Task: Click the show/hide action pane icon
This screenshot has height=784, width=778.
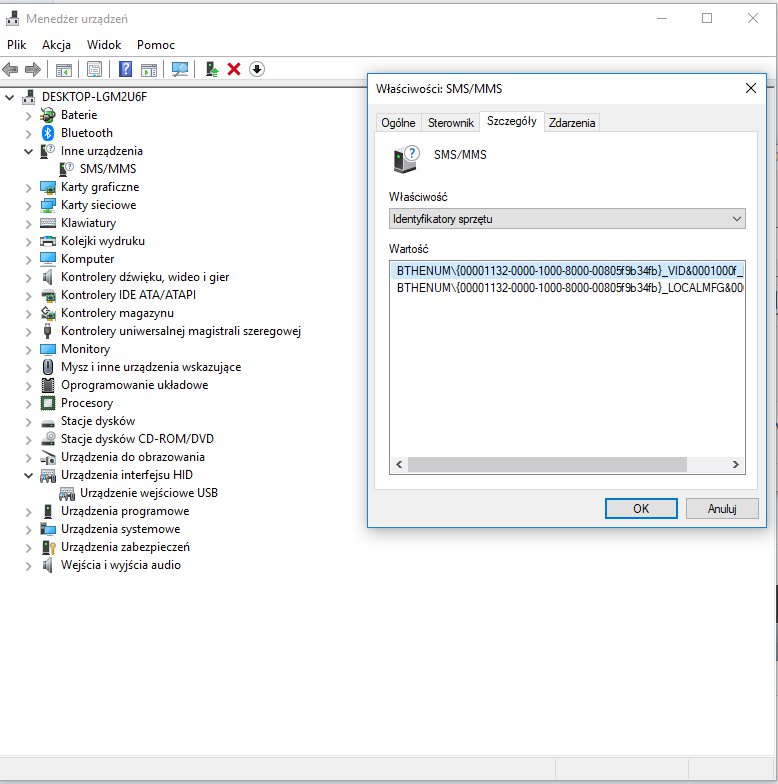Action: coord(148,70)
